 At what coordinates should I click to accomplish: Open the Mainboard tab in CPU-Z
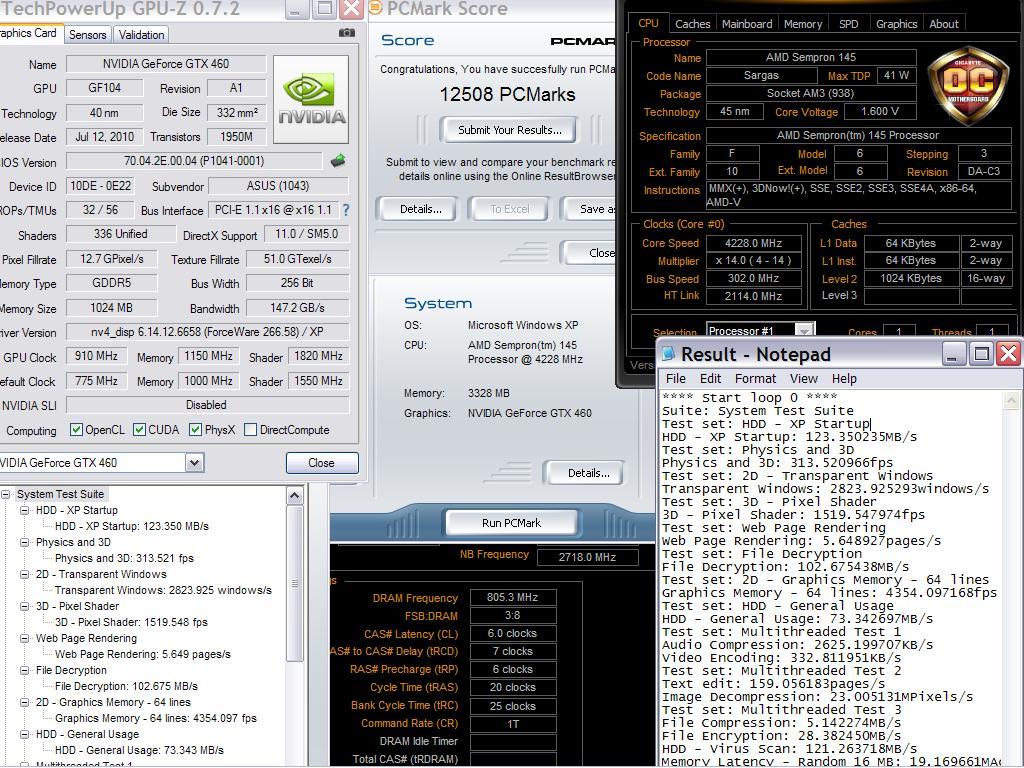pos(747,24)
